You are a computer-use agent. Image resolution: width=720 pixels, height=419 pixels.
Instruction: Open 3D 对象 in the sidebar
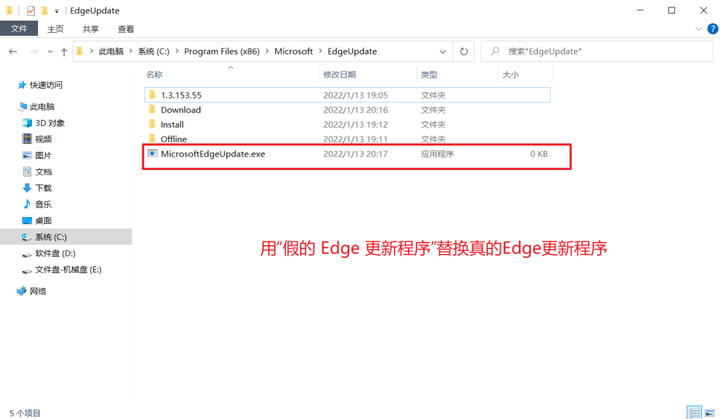pyautogui.click(x=50, y=123)
